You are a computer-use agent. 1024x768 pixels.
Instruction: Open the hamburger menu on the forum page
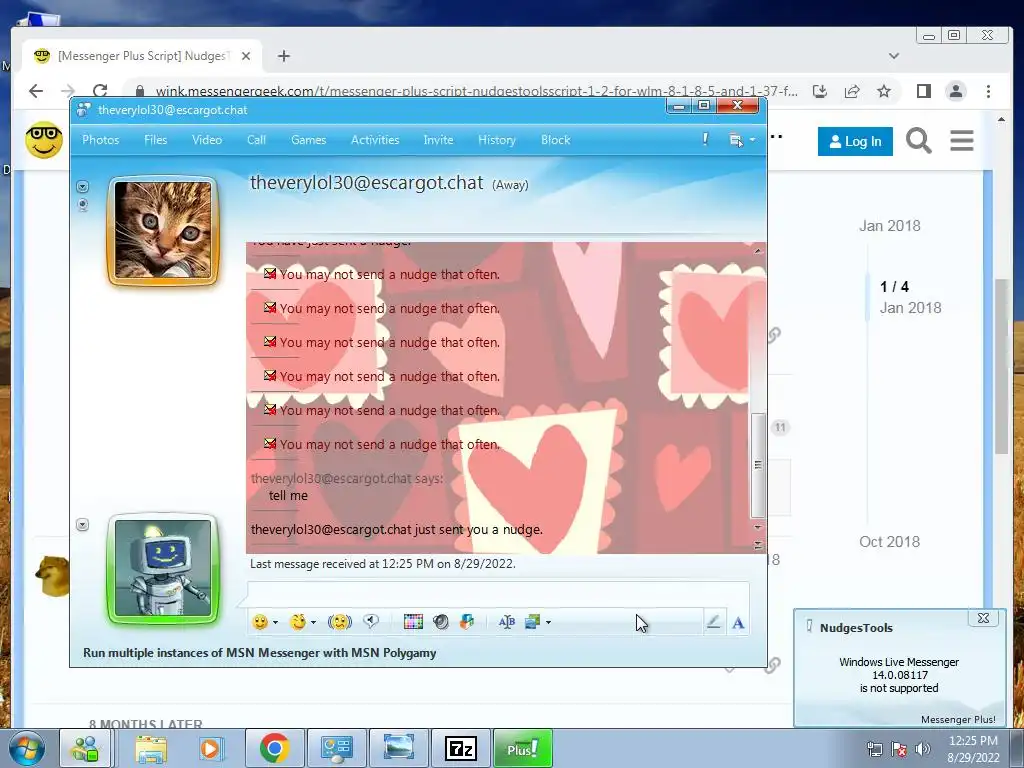pyautogui.click(x=961, y=140)
